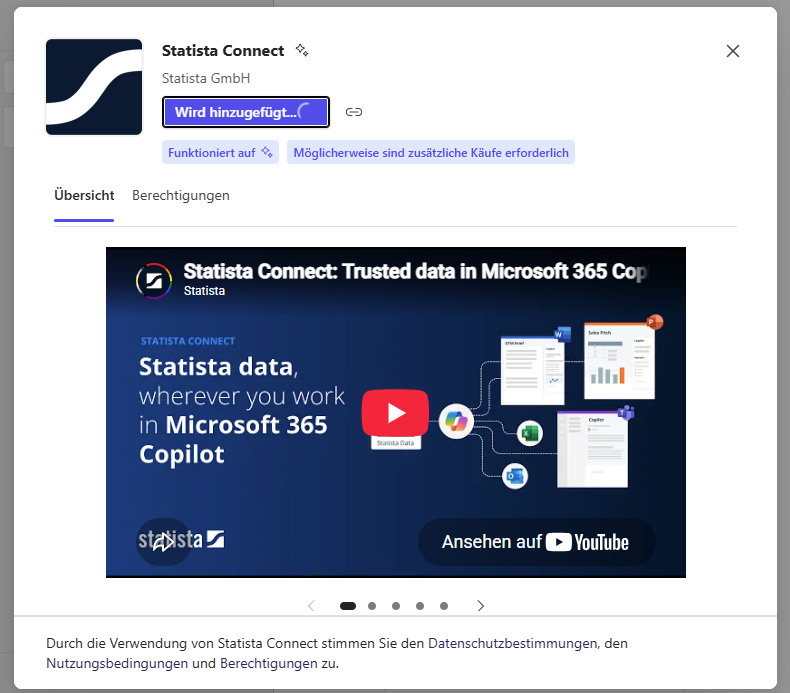The width and height of the screenshot is (790, 693).
Task: Open the Berechtigungen link in footer
Action: tap(269, 663)
